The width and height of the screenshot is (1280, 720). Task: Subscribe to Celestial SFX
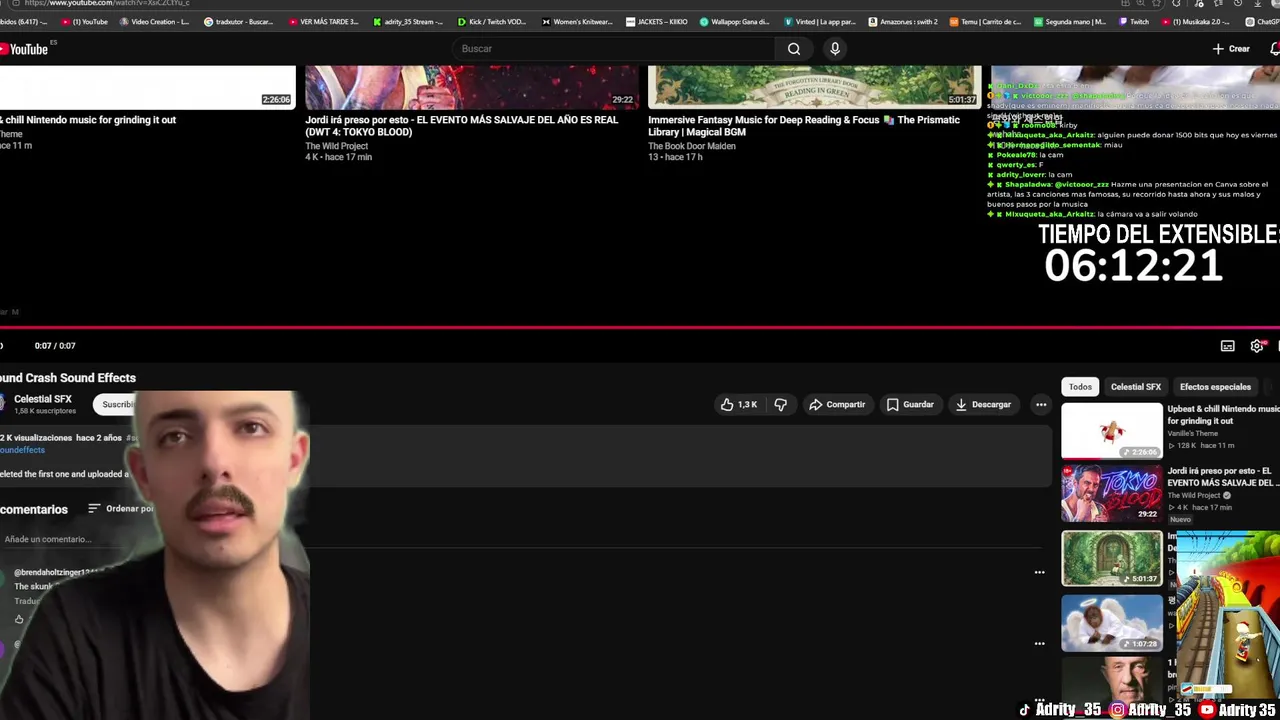117,404
